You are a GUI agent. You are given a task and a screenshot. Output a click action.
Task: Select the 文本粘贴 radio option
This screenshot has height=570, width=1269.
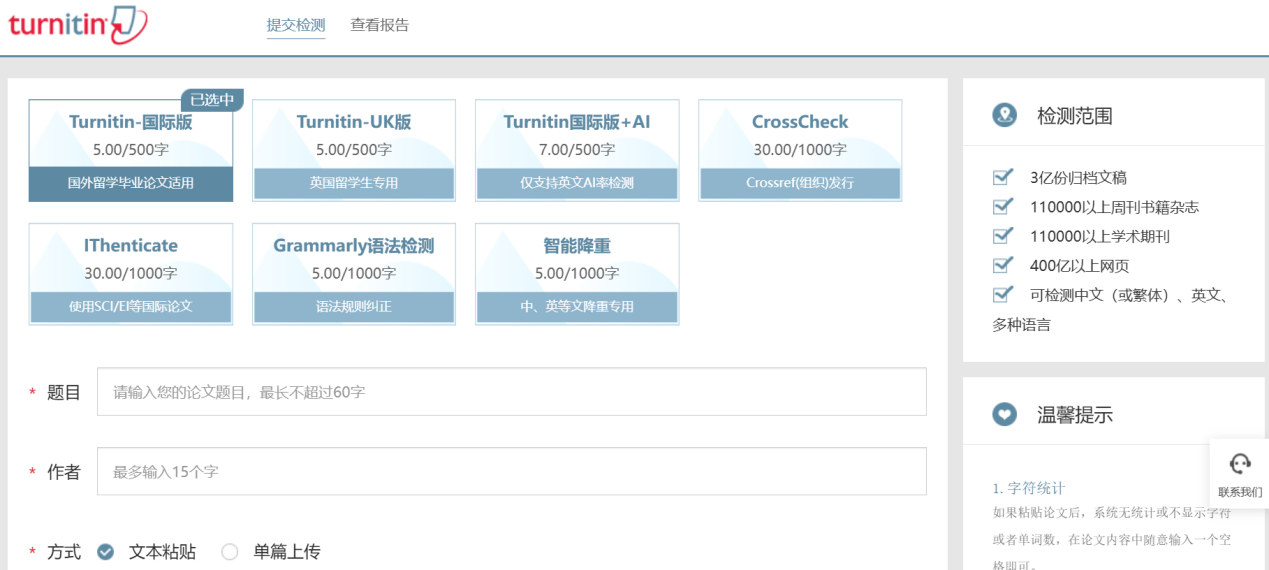tap(106, 552)
